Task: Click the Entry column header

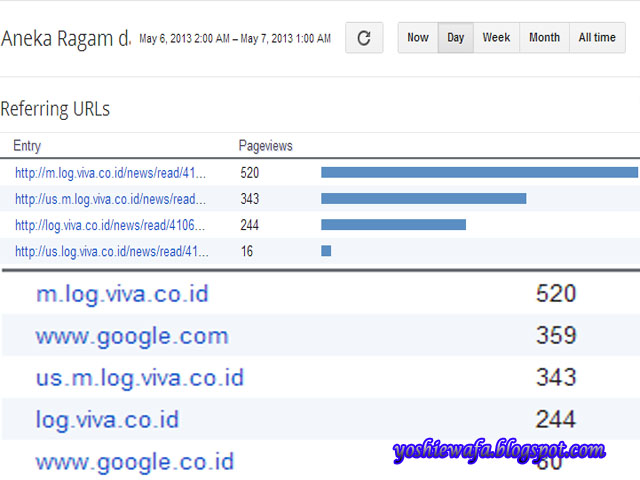Action: 27,146
